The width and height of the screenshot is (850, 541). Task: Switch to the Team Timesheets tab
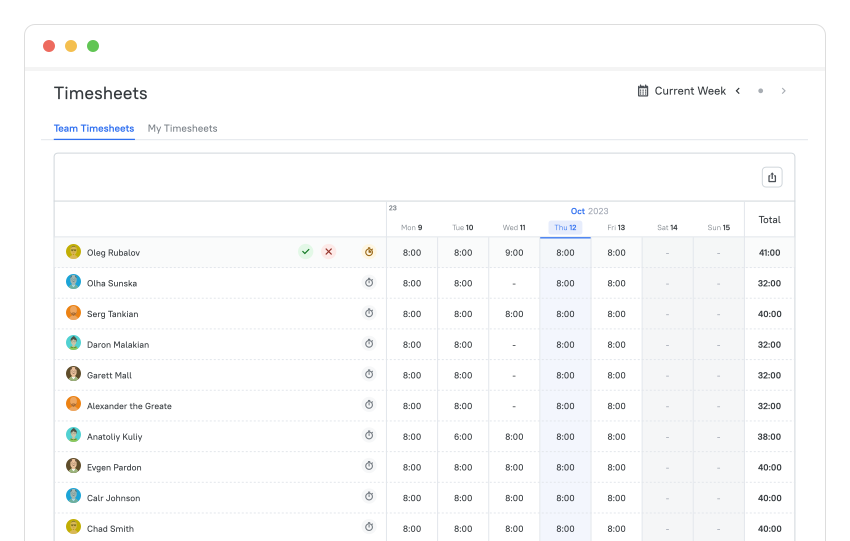tap(94, 128)
